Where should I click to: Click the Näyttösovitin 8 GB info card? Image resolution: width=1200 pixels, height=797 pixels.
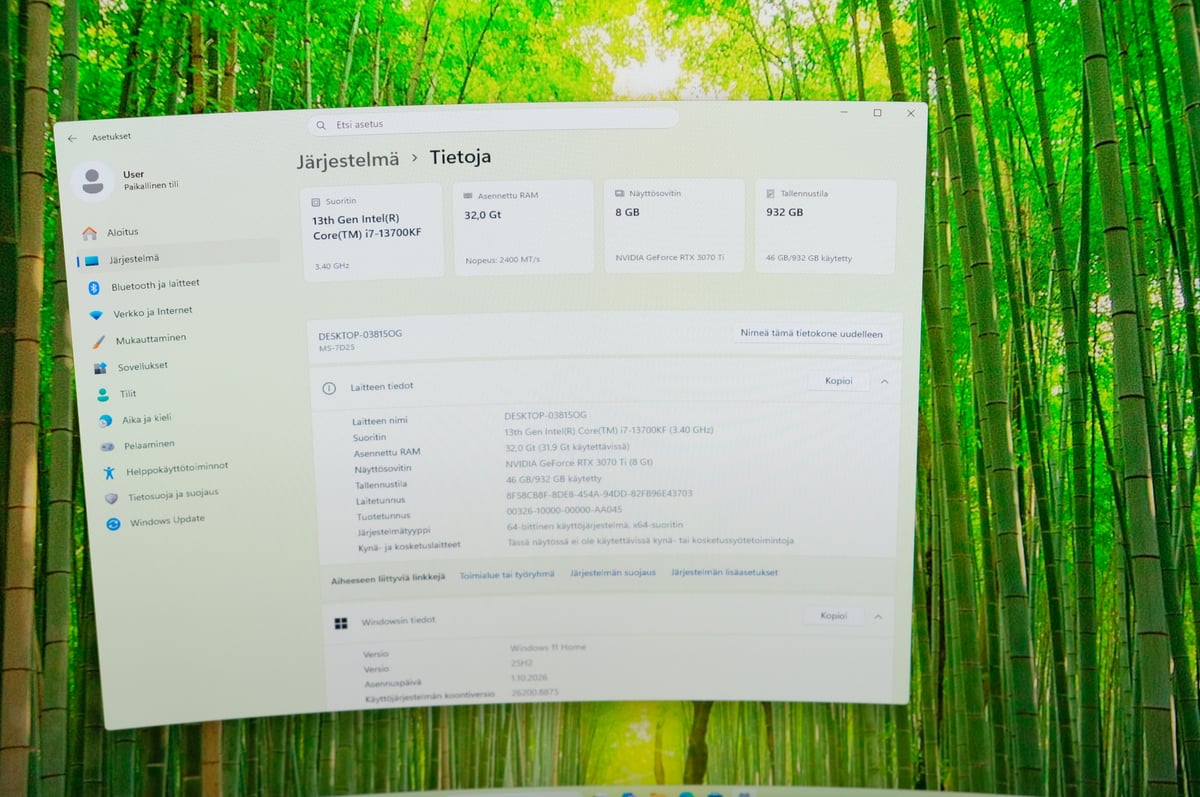674,227
